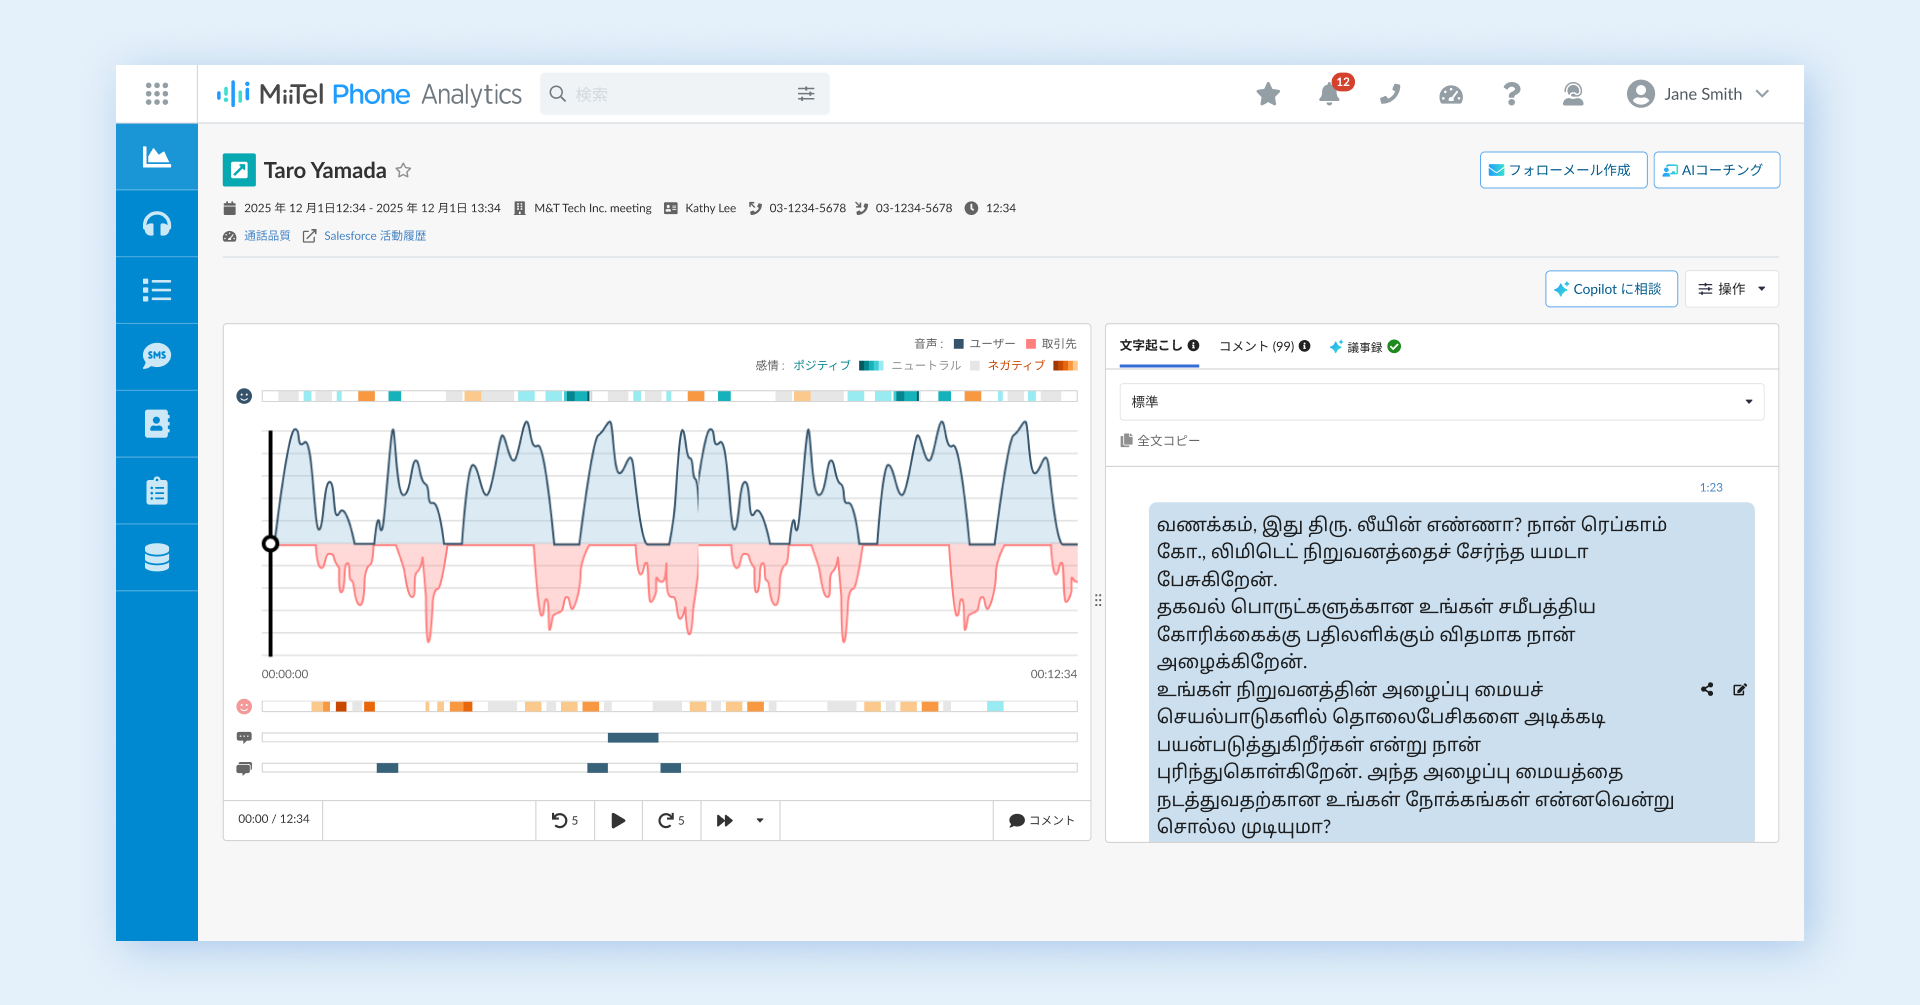
Task: Click the phone dial icon in header
Action: 1390,94
